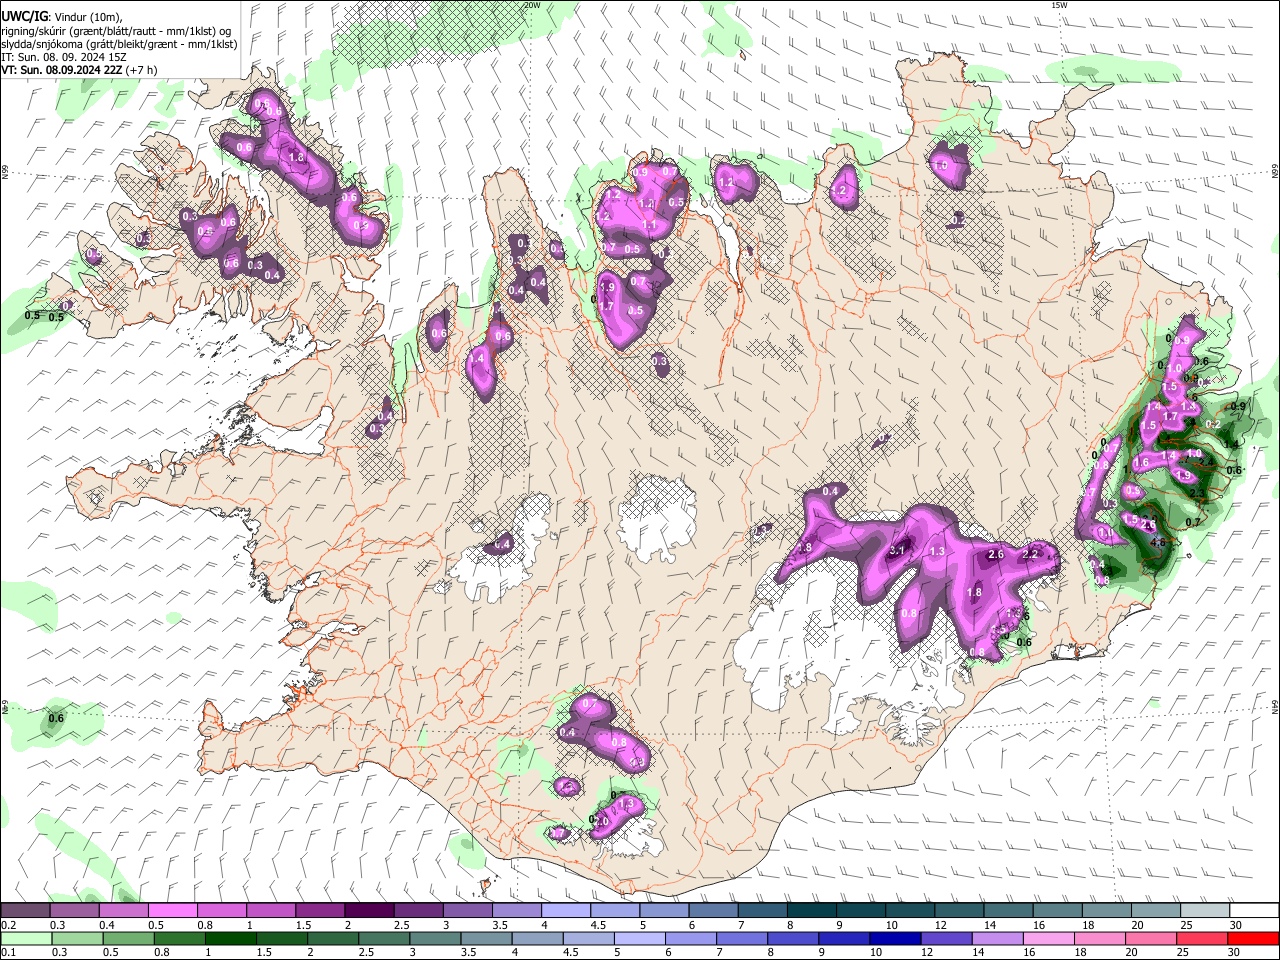Click the 'IT: Sun. 08. 09. 2024 15Z' line
Viewport: 1280px width, 960px height.
63,57
